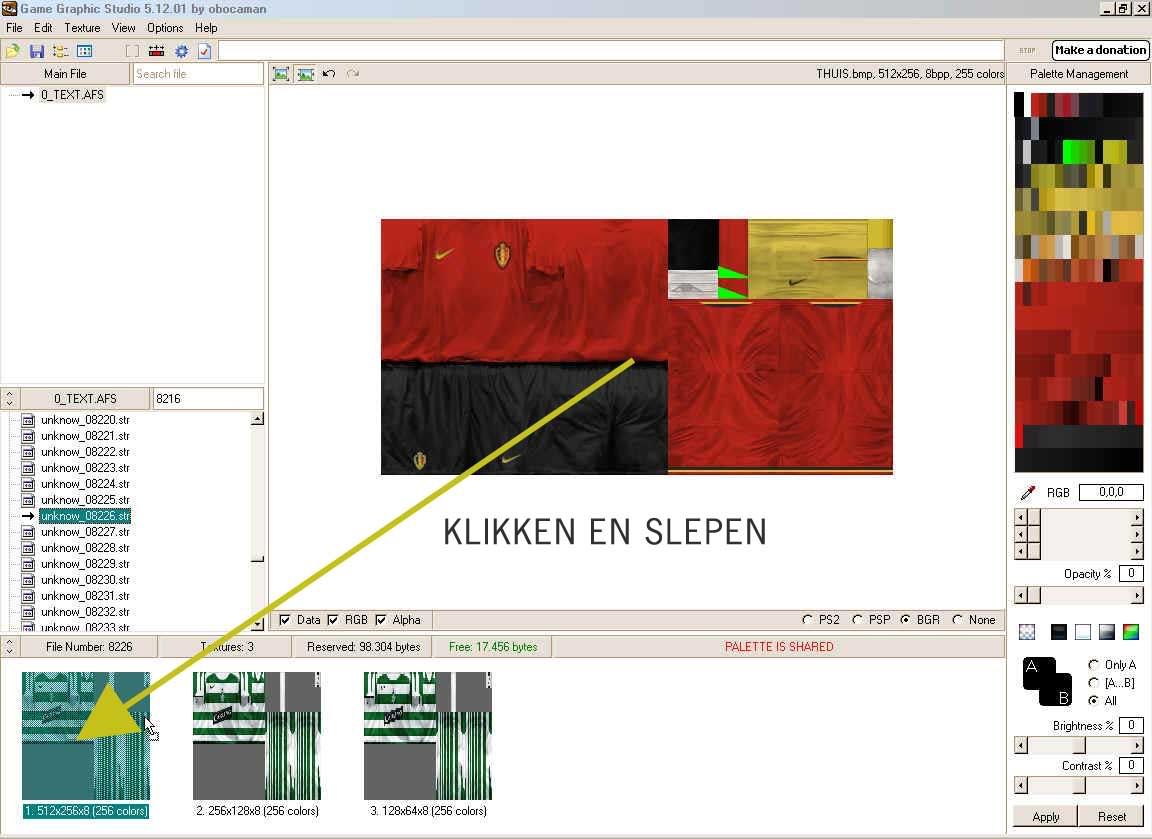1152x839 pixels.
Task: Click the second image stretch view icon
Action: tap(306, 73)
